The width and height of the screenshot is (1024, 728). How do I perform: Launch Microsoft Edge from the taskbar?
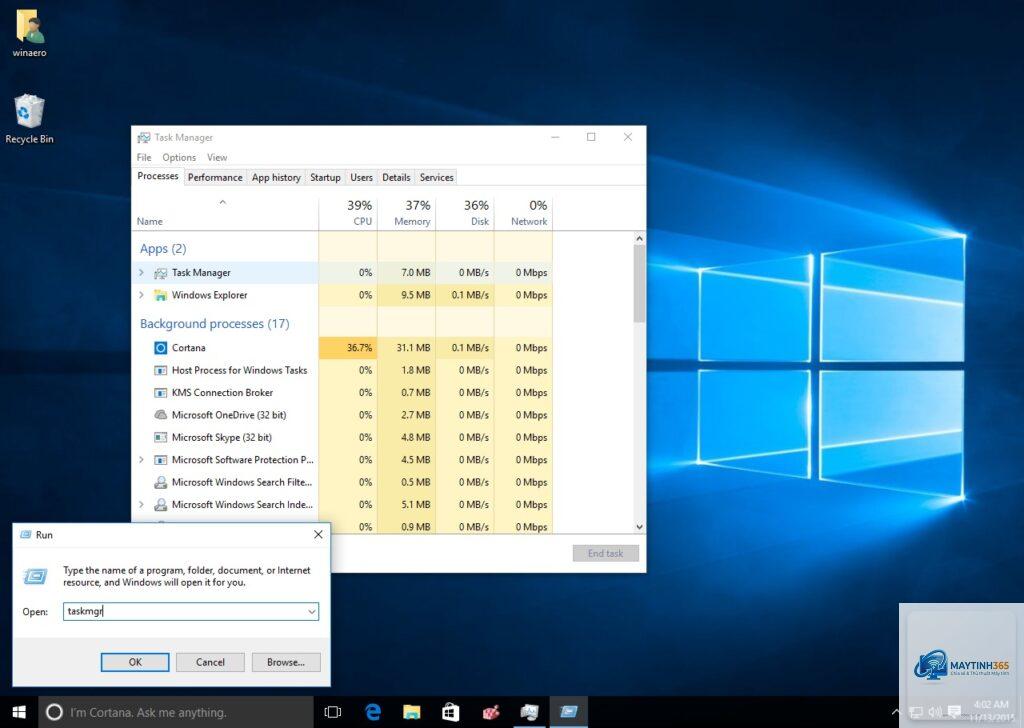click(373, 712)
